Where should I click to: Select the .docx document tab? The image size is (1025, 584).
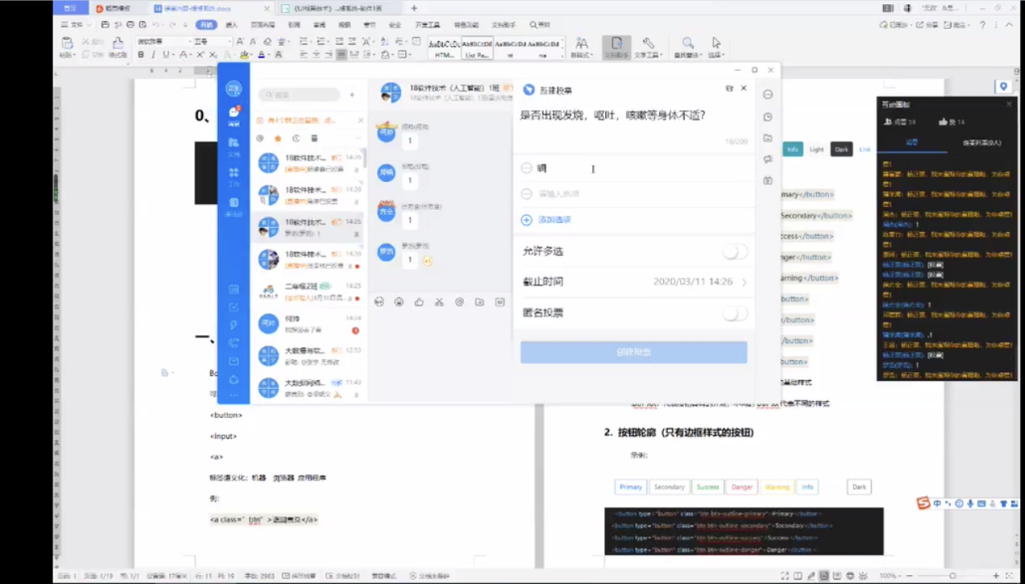coord(212,9)
